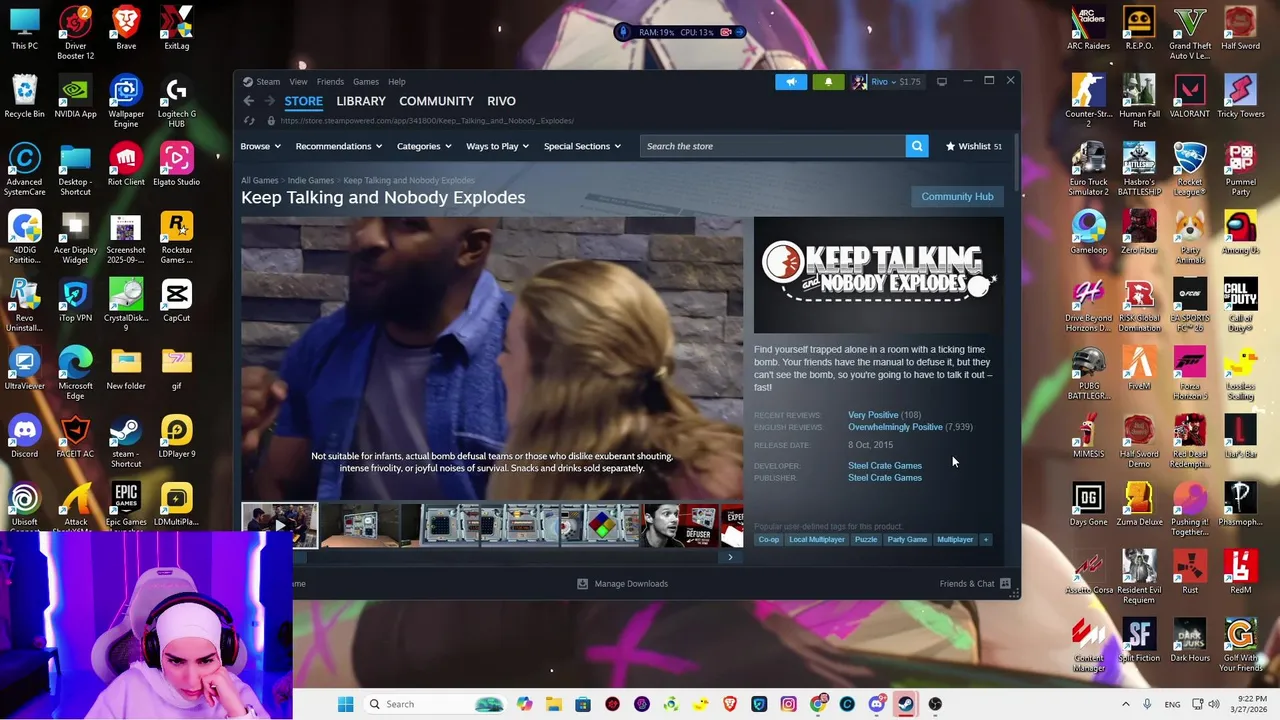Click the Big Picture mode monitor icon
1280x720 pixels.
click(942, 82)
